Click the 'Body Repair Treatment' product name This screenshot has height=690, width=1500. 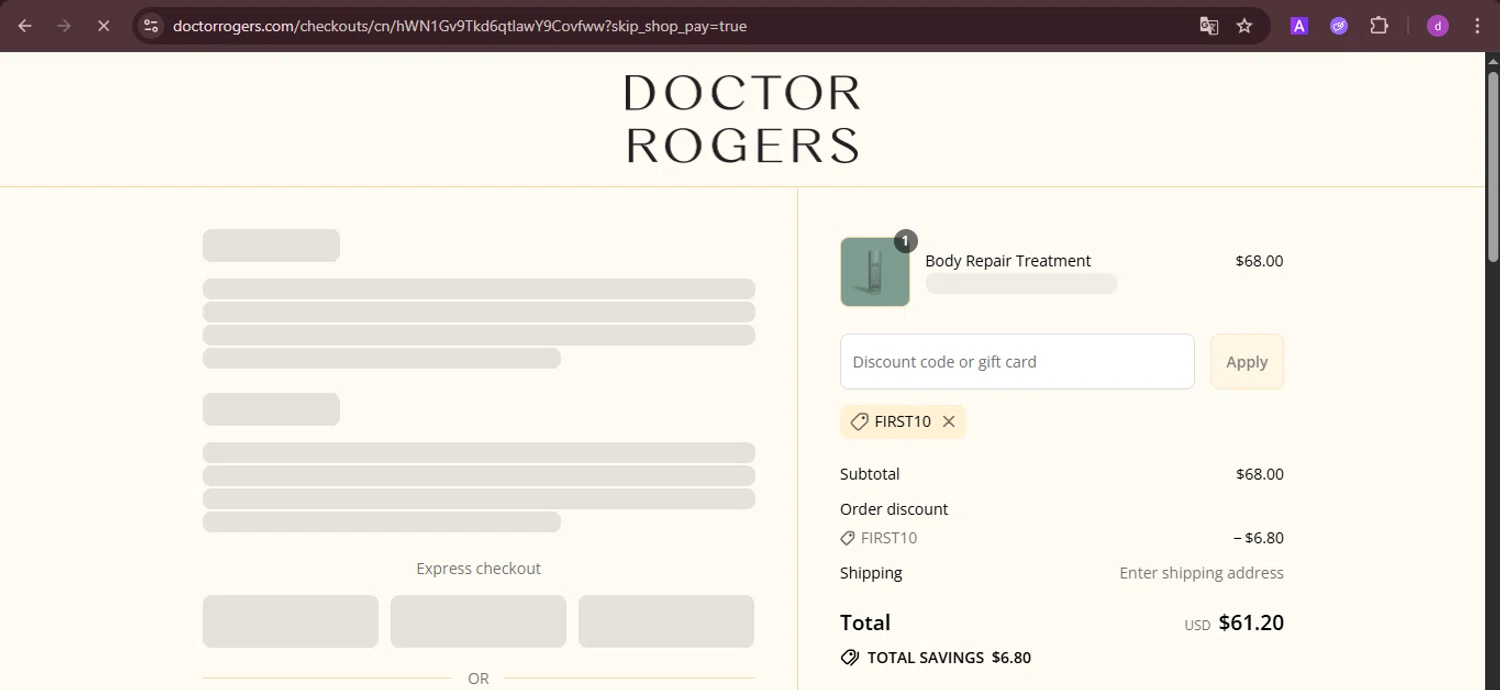[x=1008, y=261]
